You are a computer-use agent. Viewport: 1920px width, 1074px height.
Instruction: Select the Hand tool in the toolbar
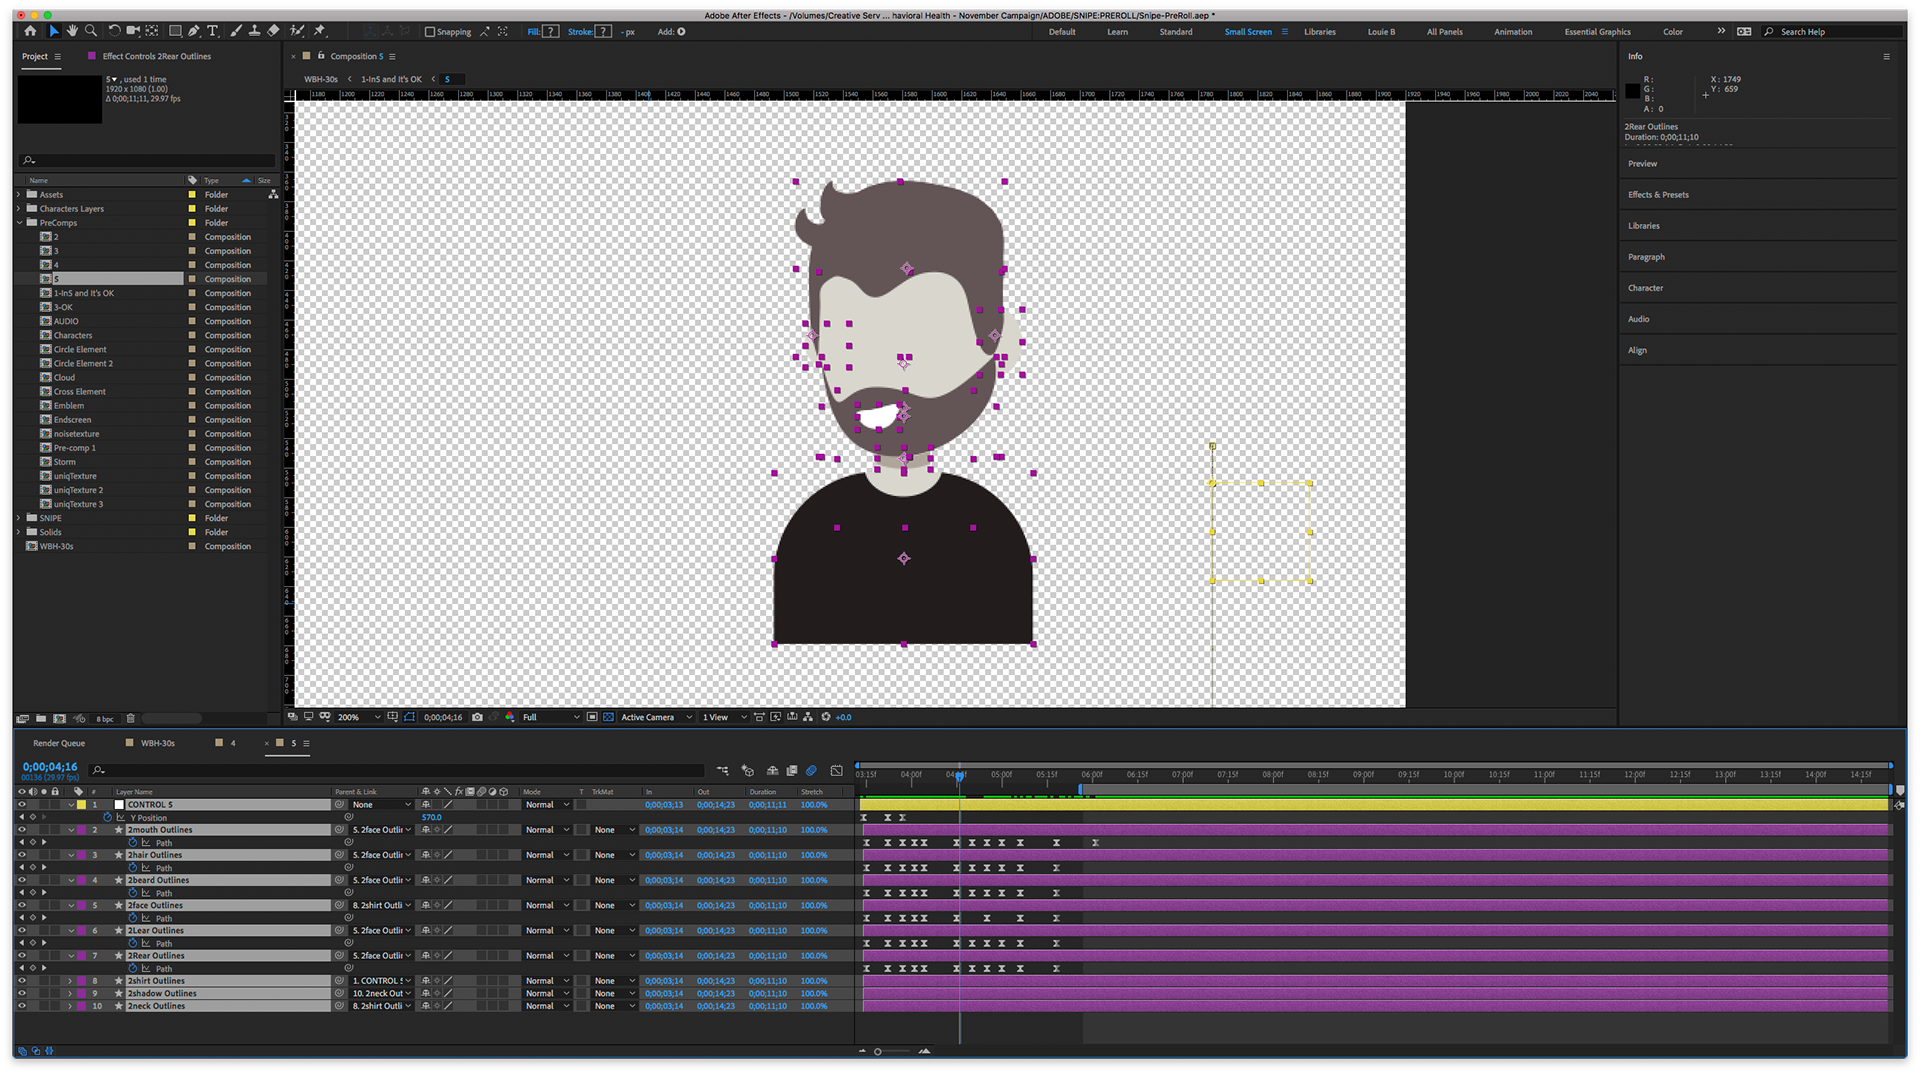coord(71,31)
